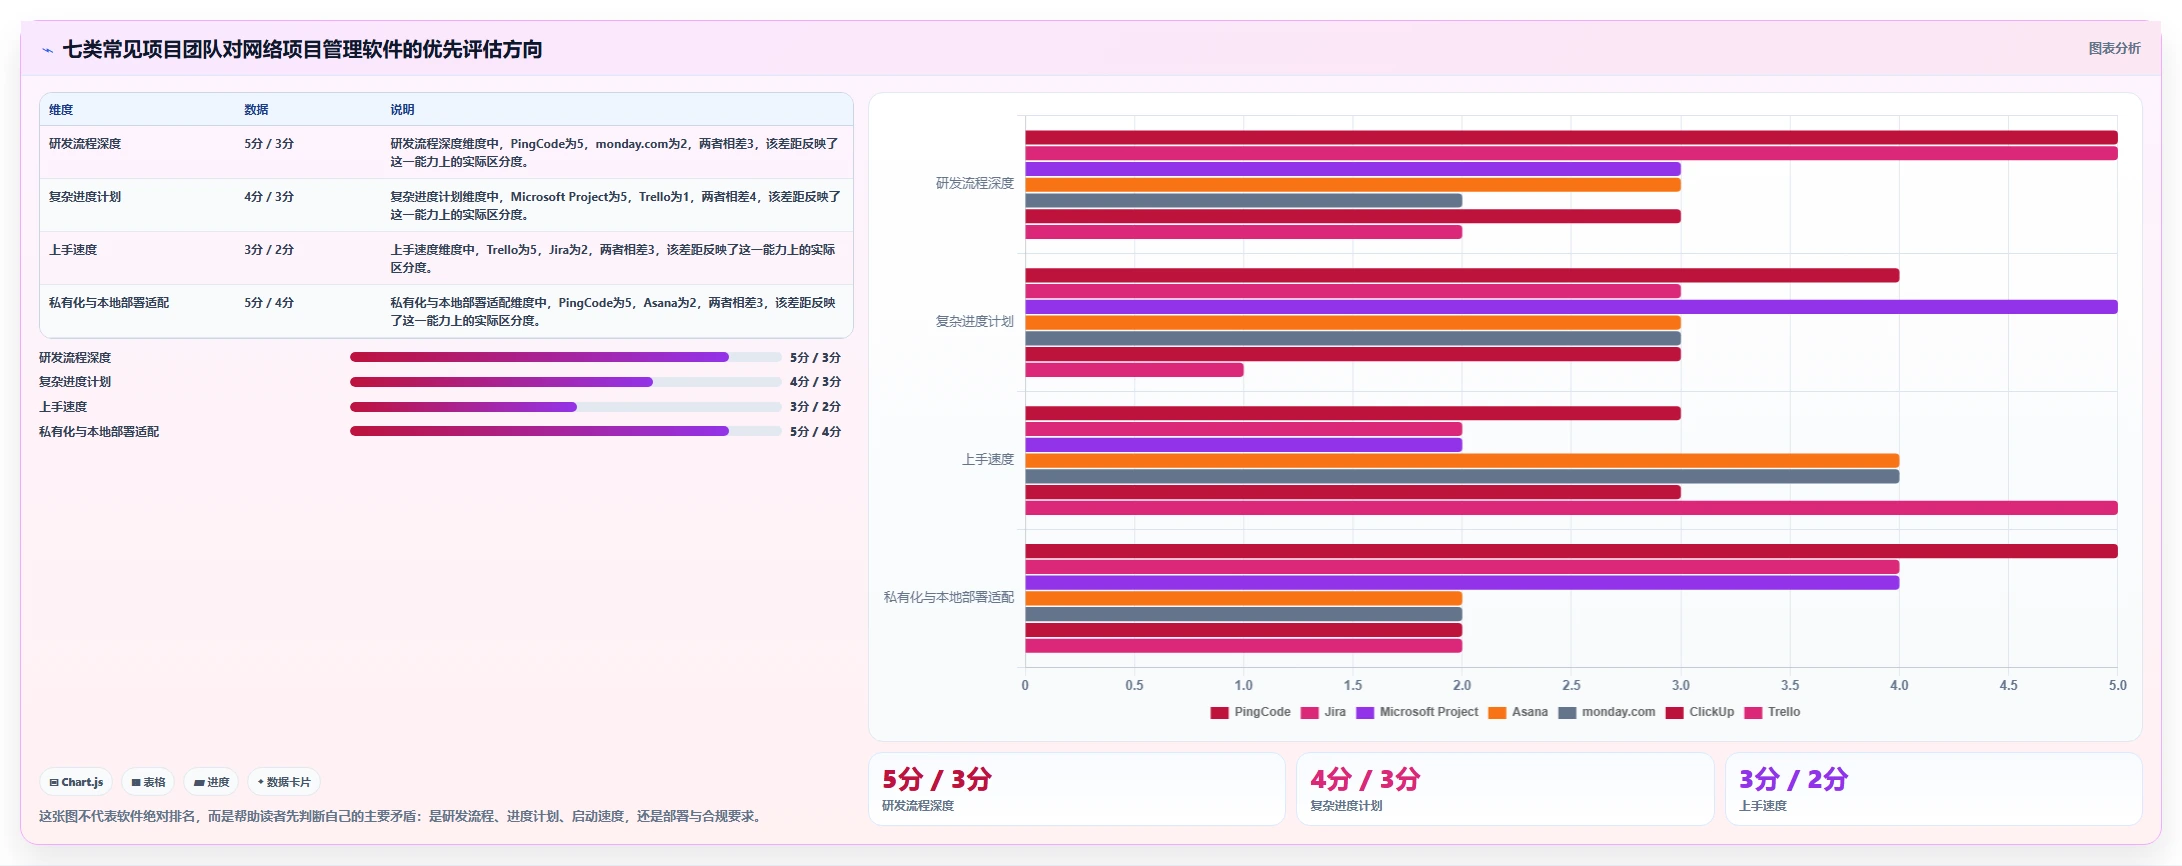
Task: Click the 研发流程深度 chart axis label
Action: [x=975, y=184]
